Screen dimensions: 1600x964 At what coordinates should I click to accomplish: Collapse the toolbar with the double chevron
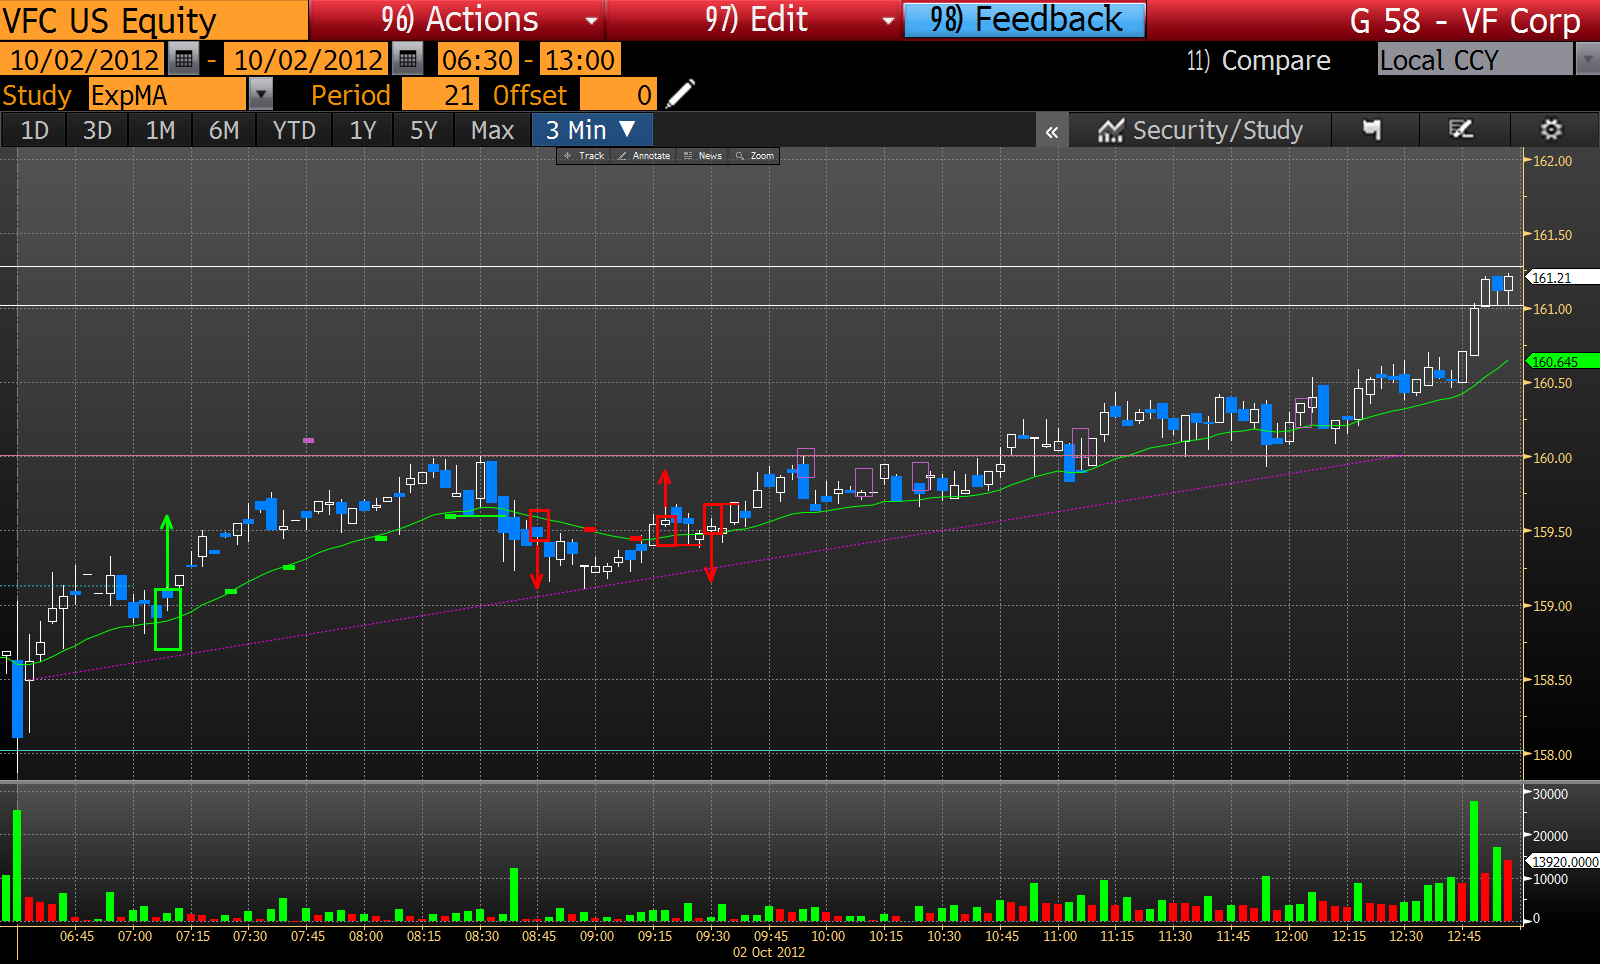pos(1052,131)
